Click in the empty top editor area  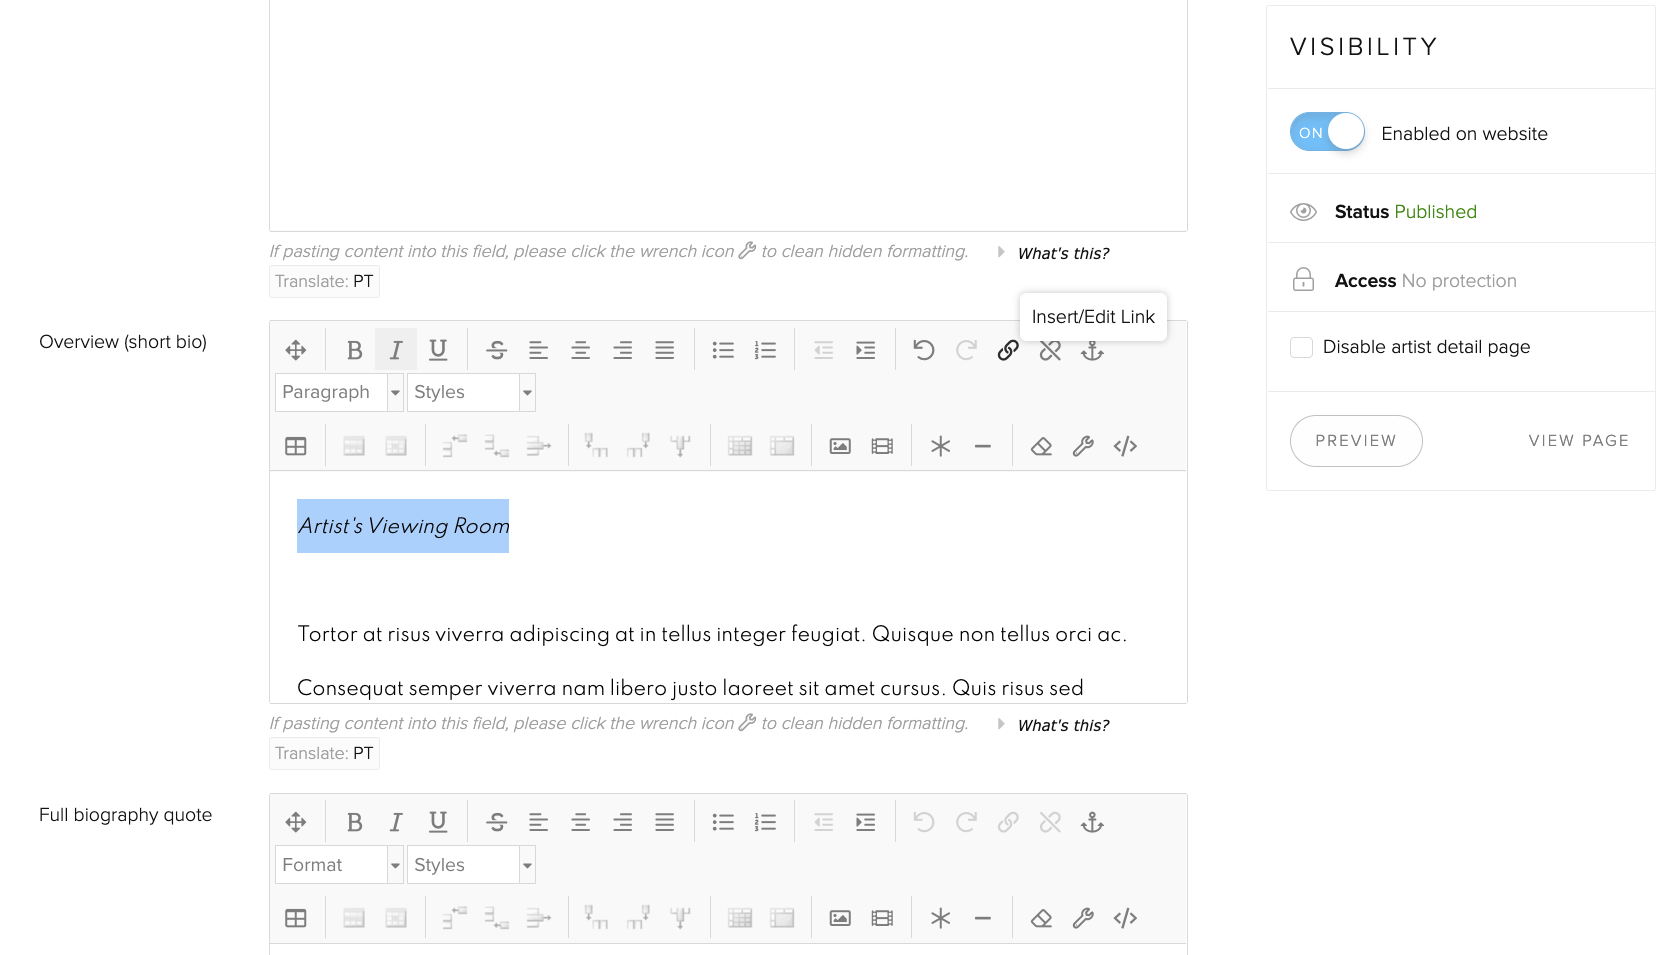[x=728, y=115]
